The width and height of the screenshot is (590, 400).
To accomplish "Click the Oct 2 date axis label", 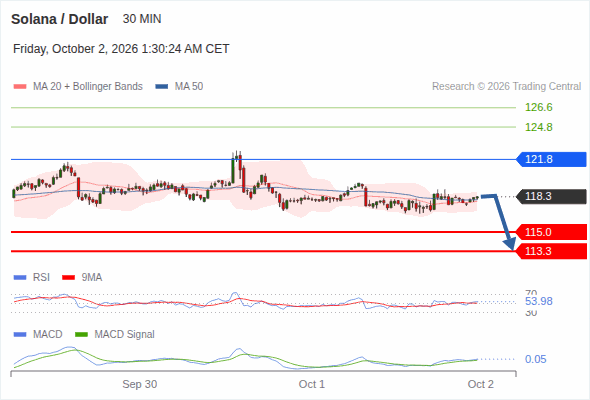I will click(481, 384).
